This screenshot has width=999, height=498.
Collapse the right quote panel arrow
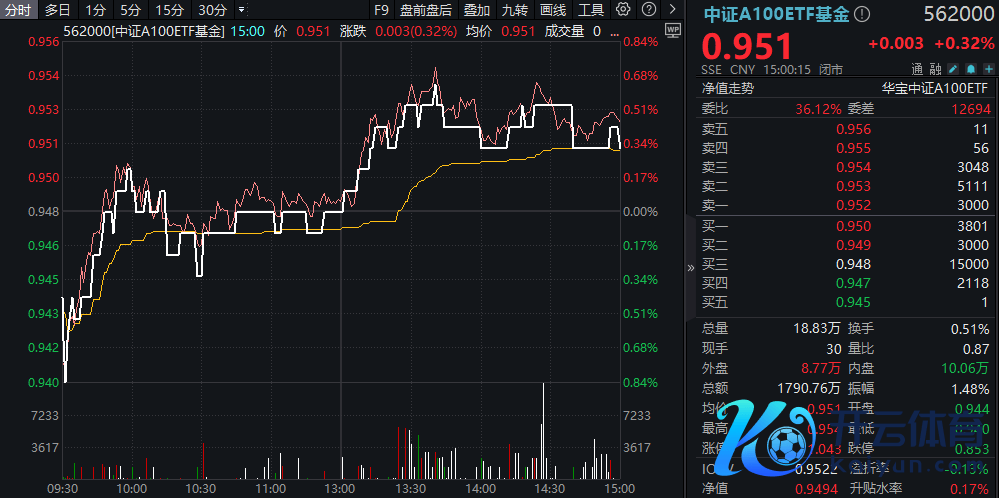[x=689, y=268]
